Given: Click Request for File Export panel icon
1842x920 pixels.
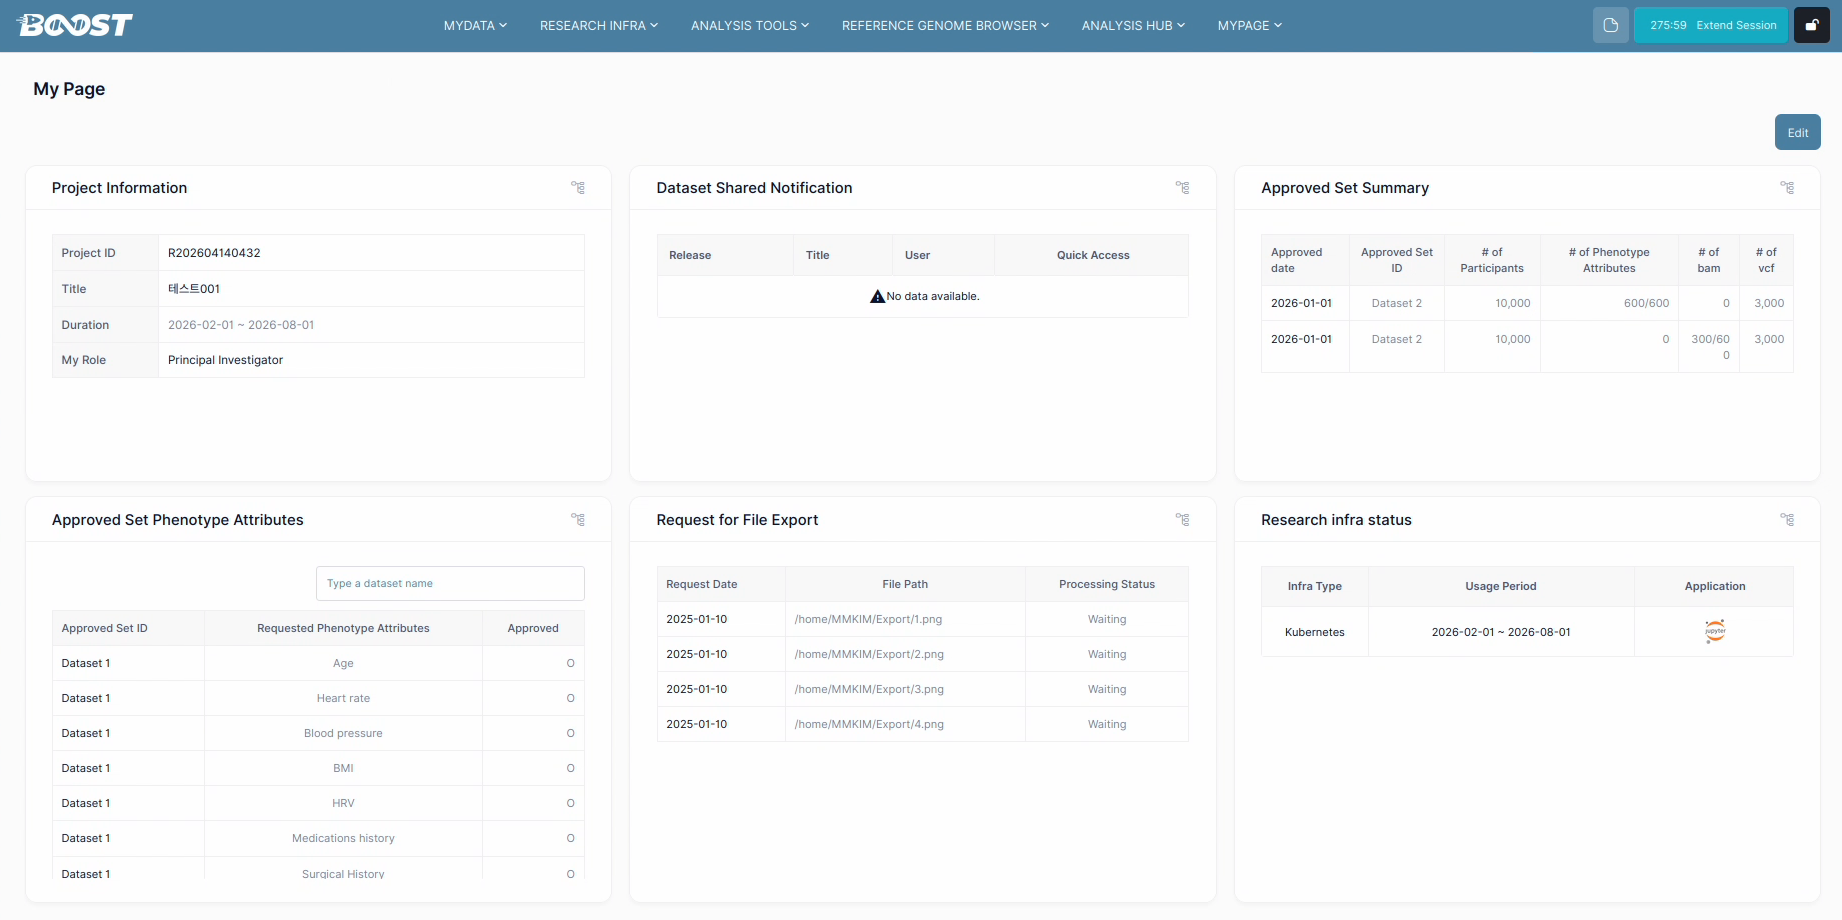Looking at the screenshot, I should point(1183,519).
